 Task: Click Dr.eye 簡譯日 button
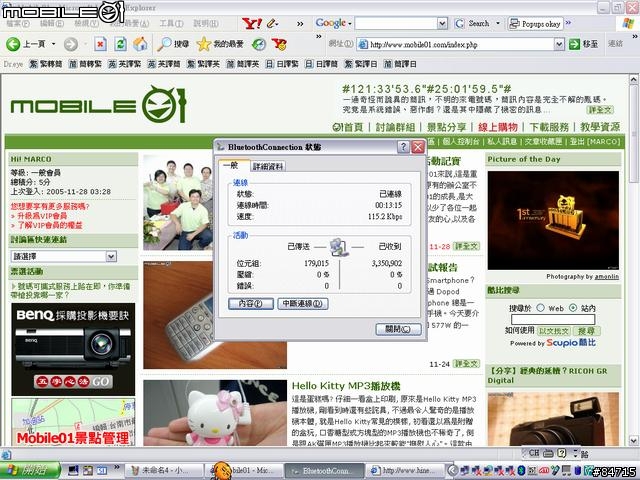[400, 64]
